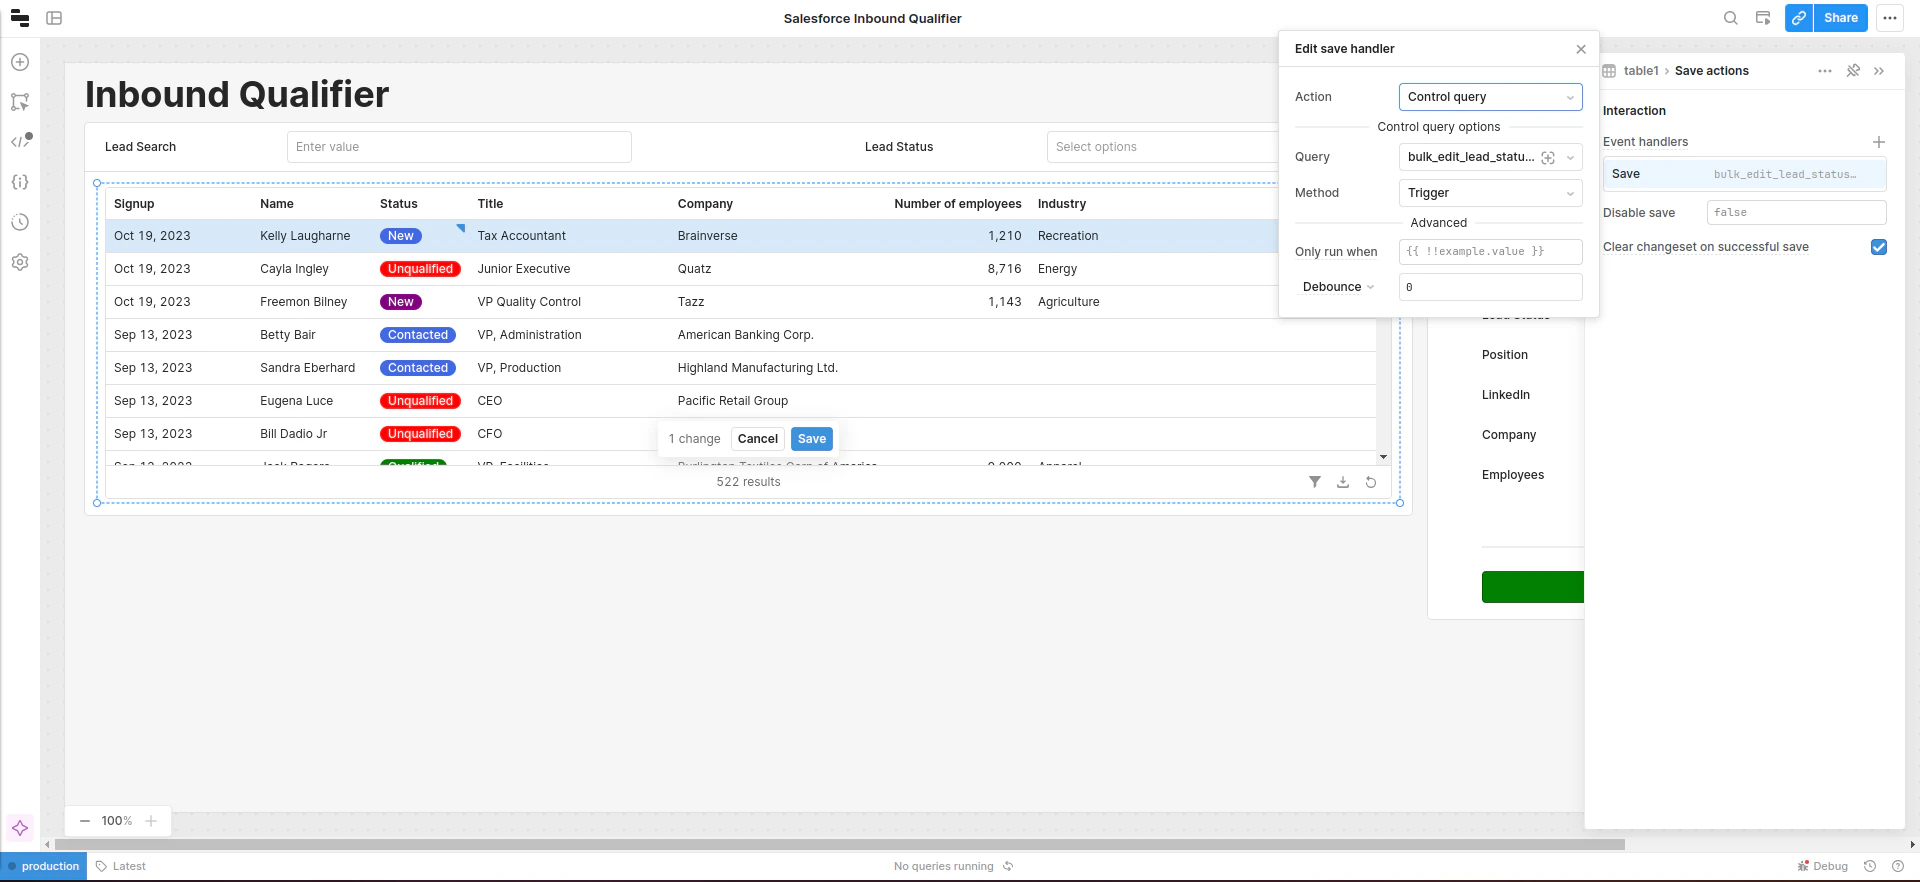Open the Action dropdown
The height and width of the screenshot is (882, 1920).
pos(1490,97)
